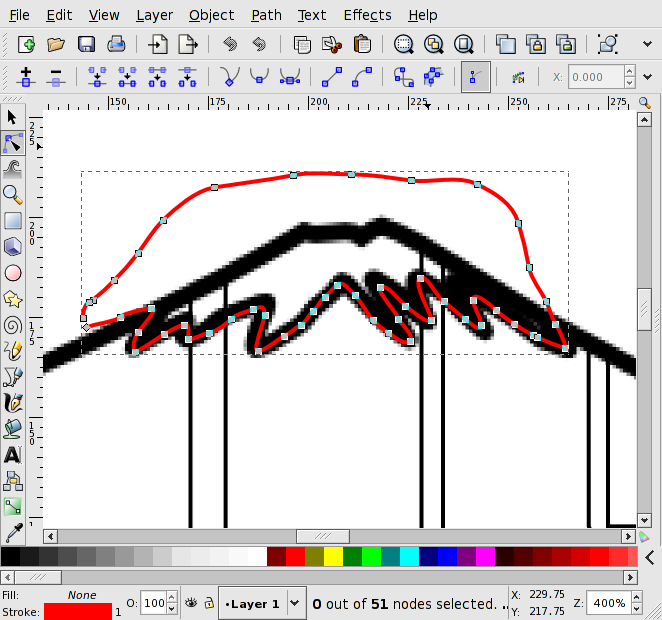Open the Layer 1 dropdown
This screenshot has width=662, height=620.
pos(295,603)
